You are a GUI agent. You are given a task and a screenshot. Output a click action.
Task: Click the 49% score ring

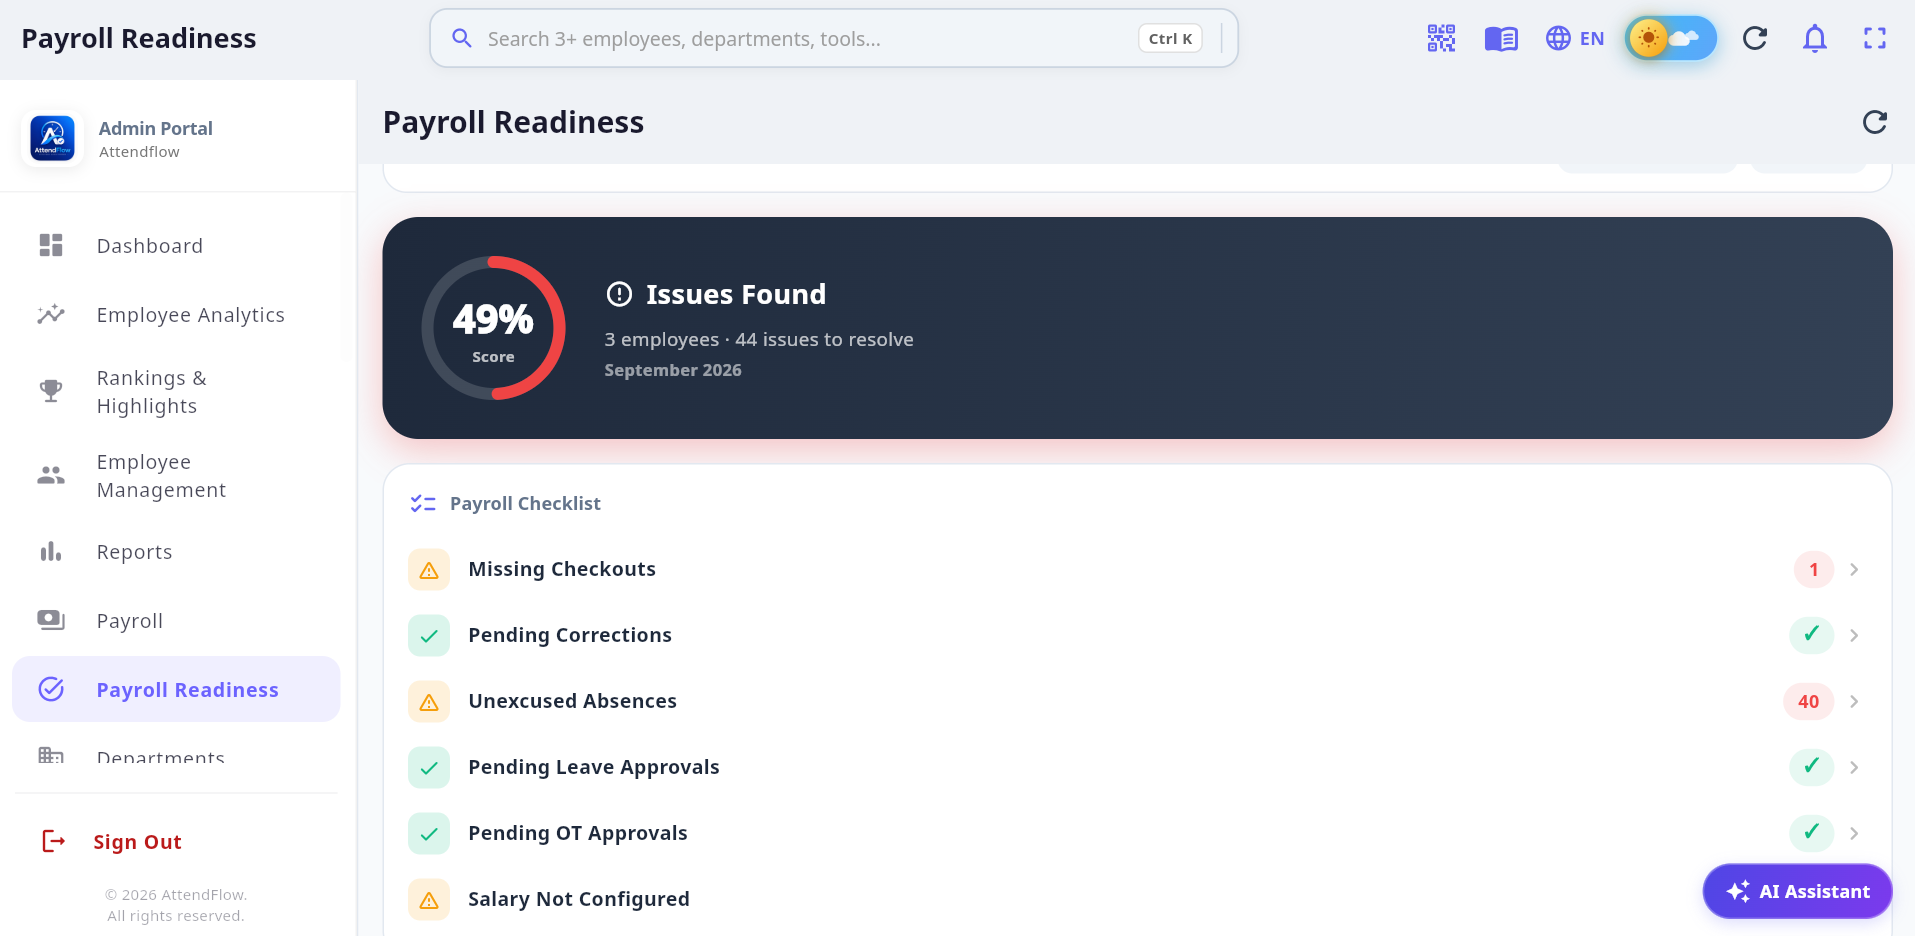click(493, 328)
